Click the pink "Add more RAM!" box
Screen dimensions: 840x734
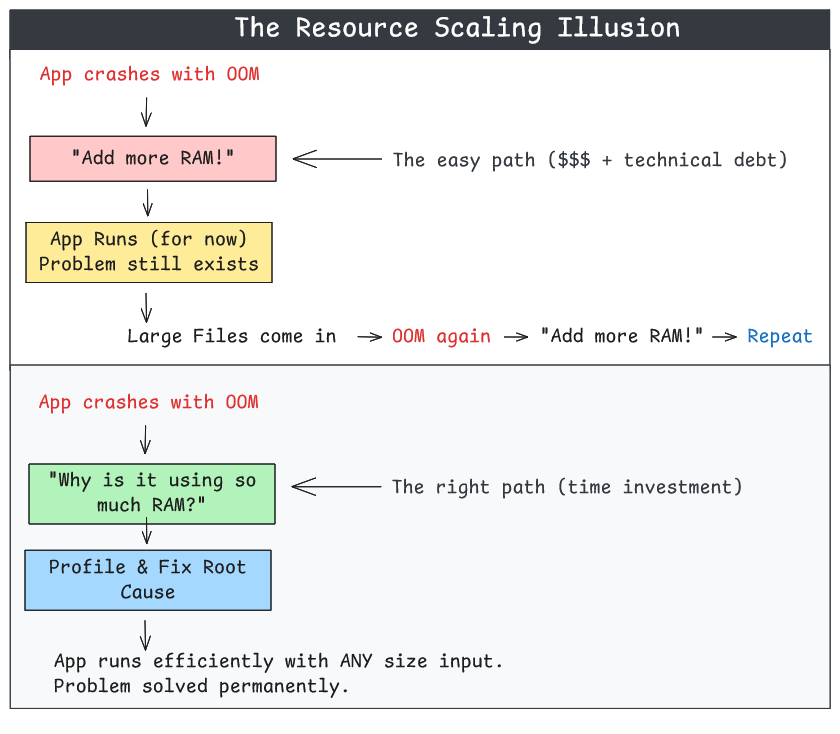point(153,158)
